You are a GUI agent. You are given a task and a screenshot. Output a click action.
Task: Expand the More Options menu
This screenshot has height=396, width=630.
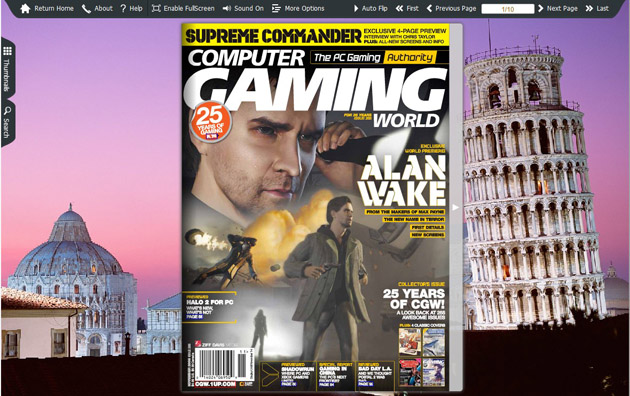(276, 8)
